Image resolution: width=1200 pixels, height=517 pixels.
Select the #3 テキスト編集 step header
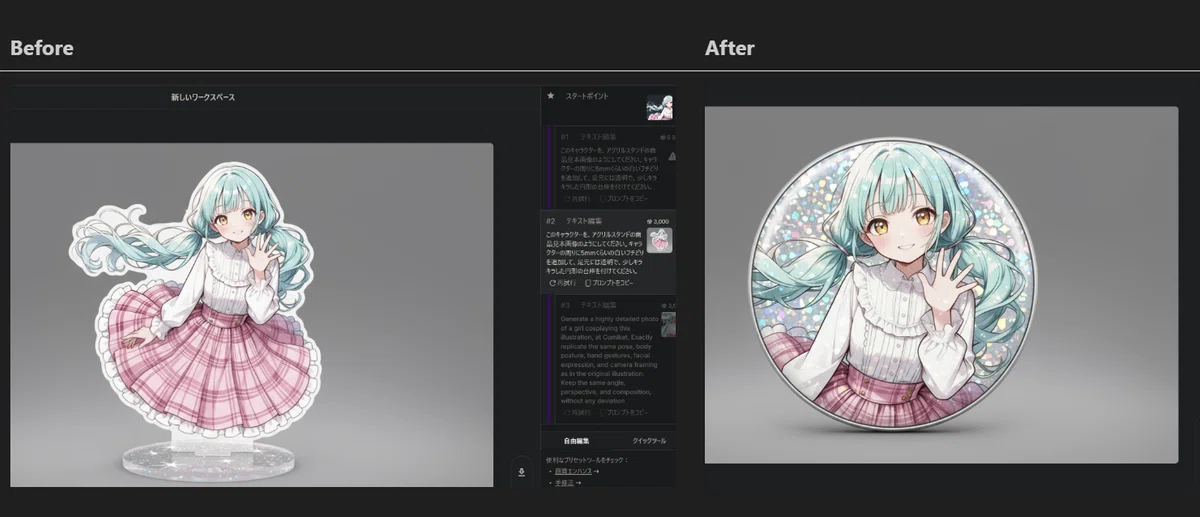[588, 304]
